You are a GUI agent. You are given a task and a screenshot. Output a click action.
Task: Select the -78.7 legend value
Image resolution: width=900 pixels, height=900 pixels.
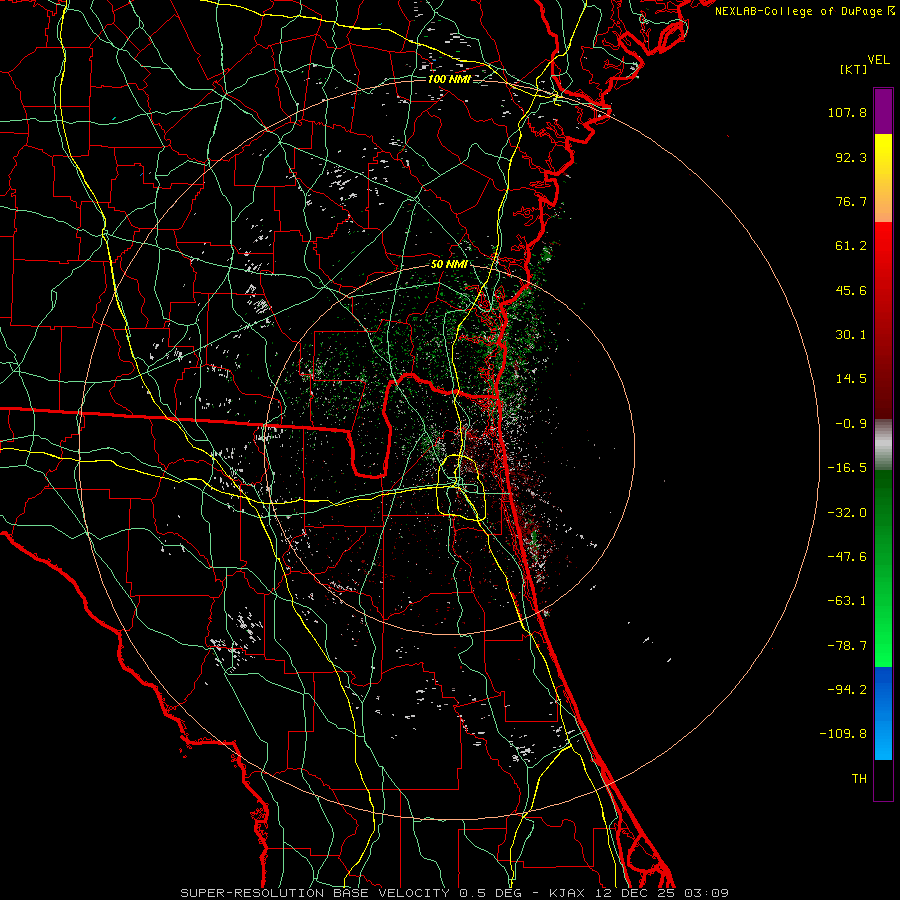[x=847, y=646]
